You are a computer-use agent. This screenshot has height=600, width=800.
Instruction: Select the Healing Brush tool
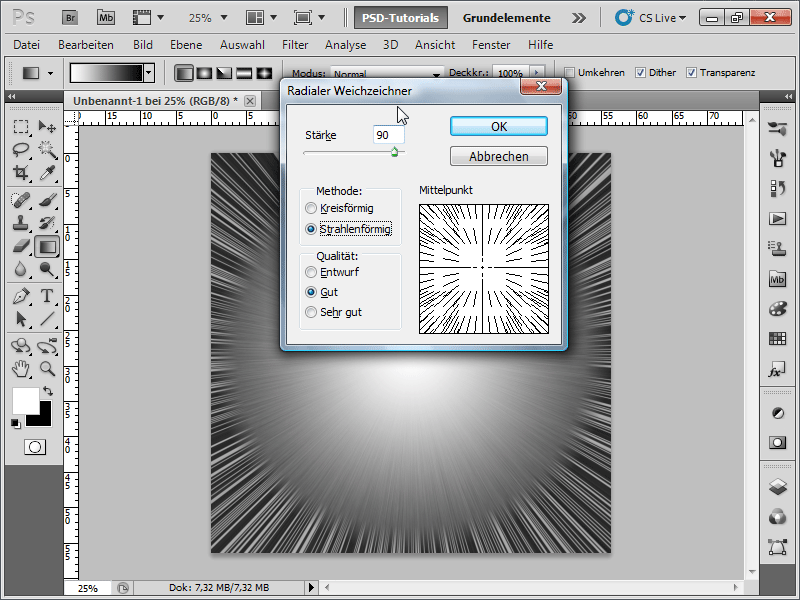click(21, 200)
